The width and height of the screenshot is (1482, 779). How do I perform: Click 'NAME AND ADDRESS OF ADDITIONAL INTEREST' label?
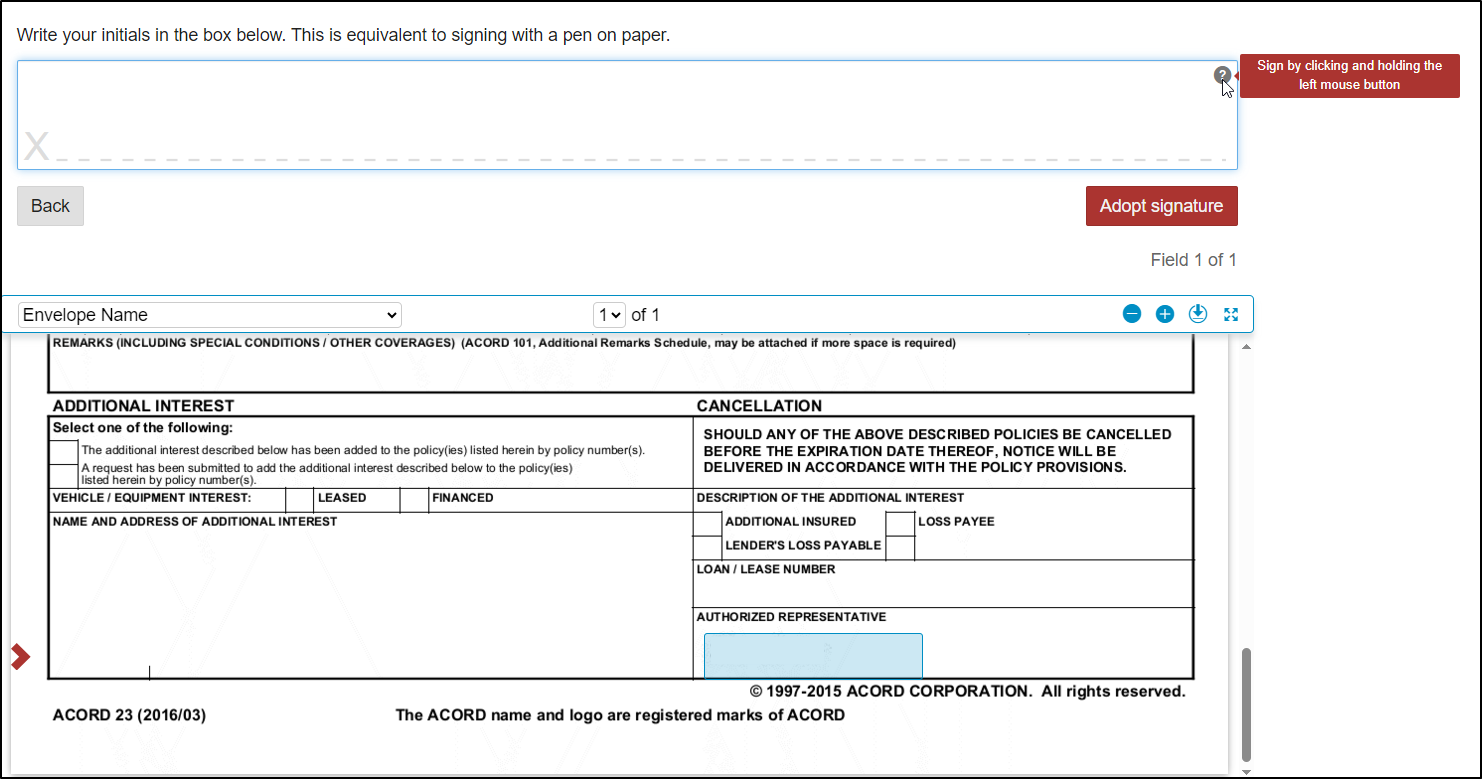195,521
